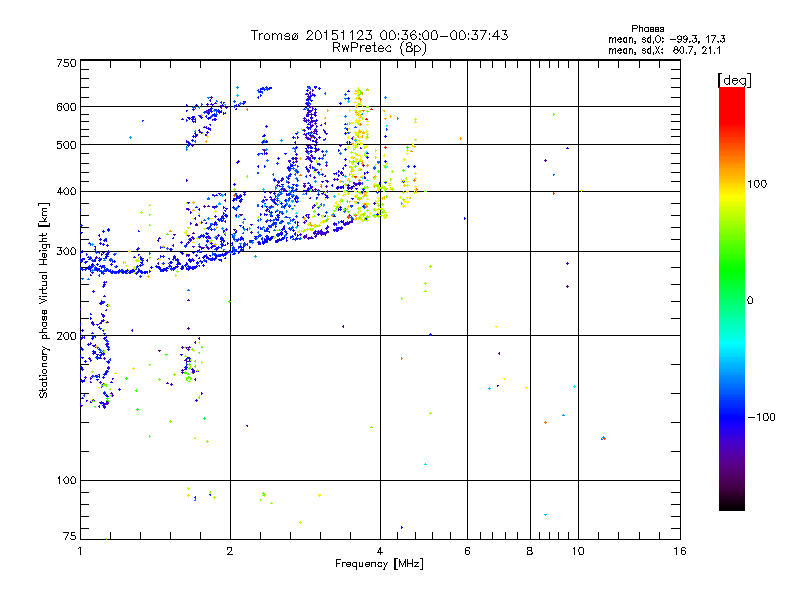Click the "mean, sd,O: -99.3, 17.3" line

click(x=666, y=39)
